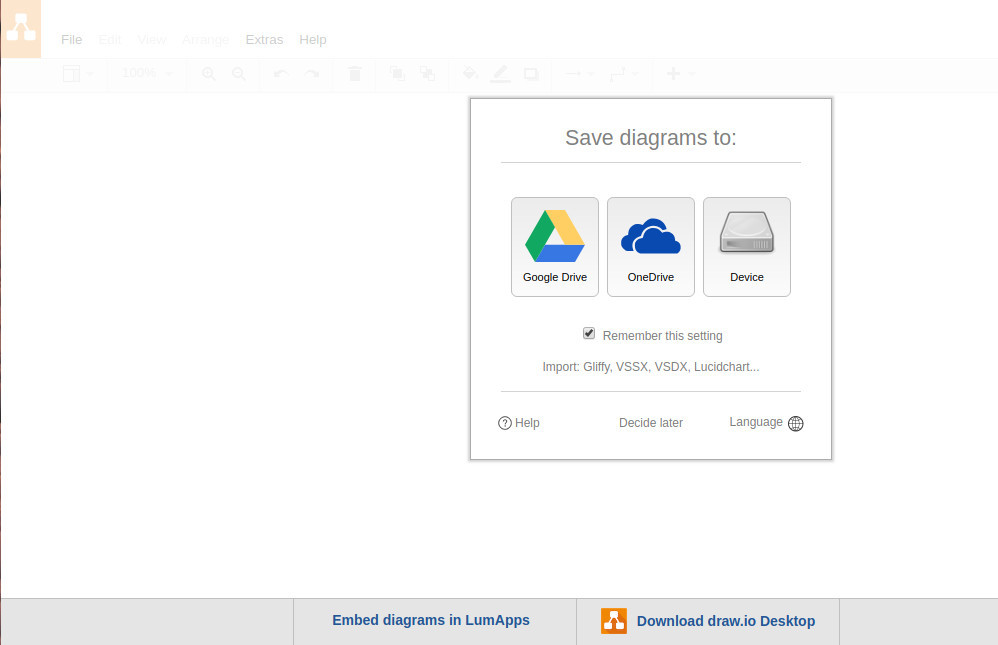Viewport: 998px width, 645px height.
Task: Choose Google Drive as the save location
Action: 554,246
